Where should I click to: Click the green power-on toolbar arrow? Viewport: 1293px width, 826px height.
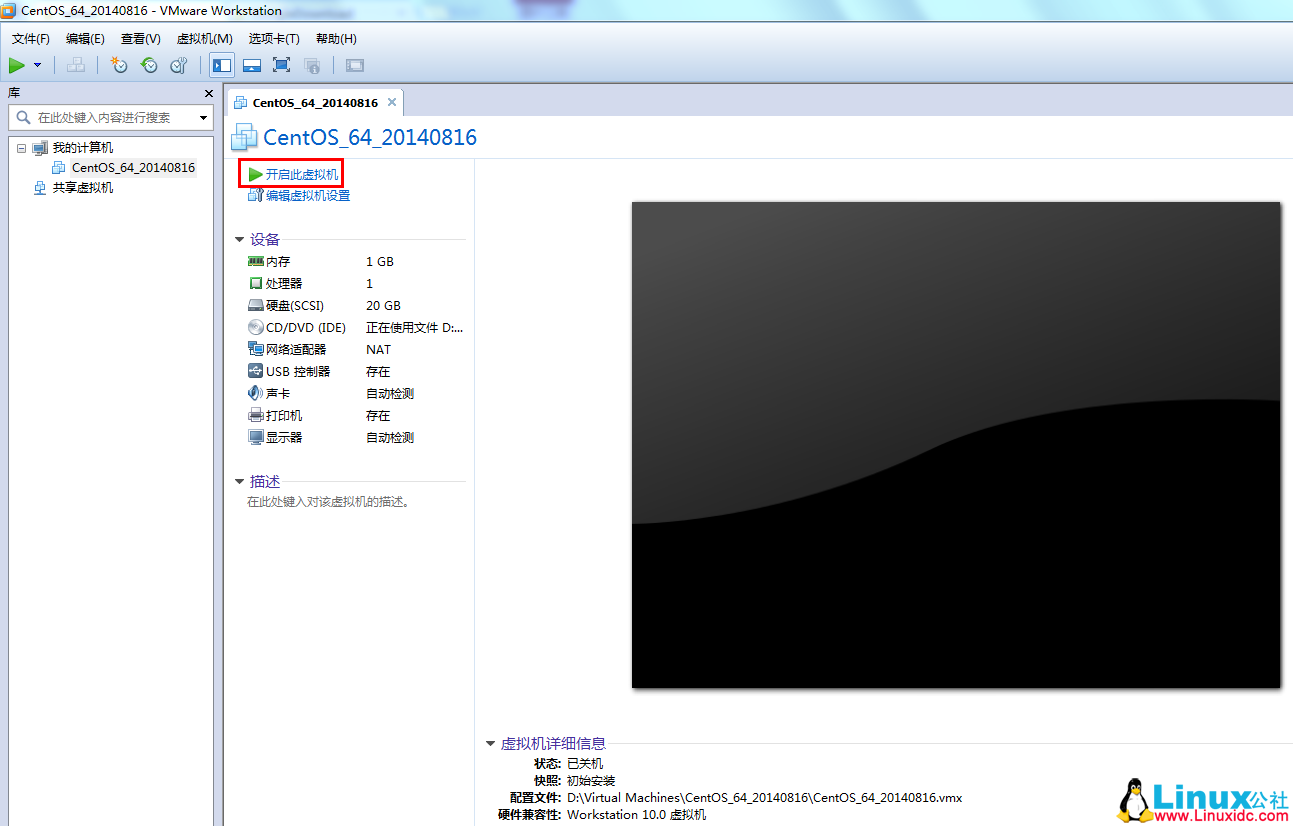[x=17, y=65]
